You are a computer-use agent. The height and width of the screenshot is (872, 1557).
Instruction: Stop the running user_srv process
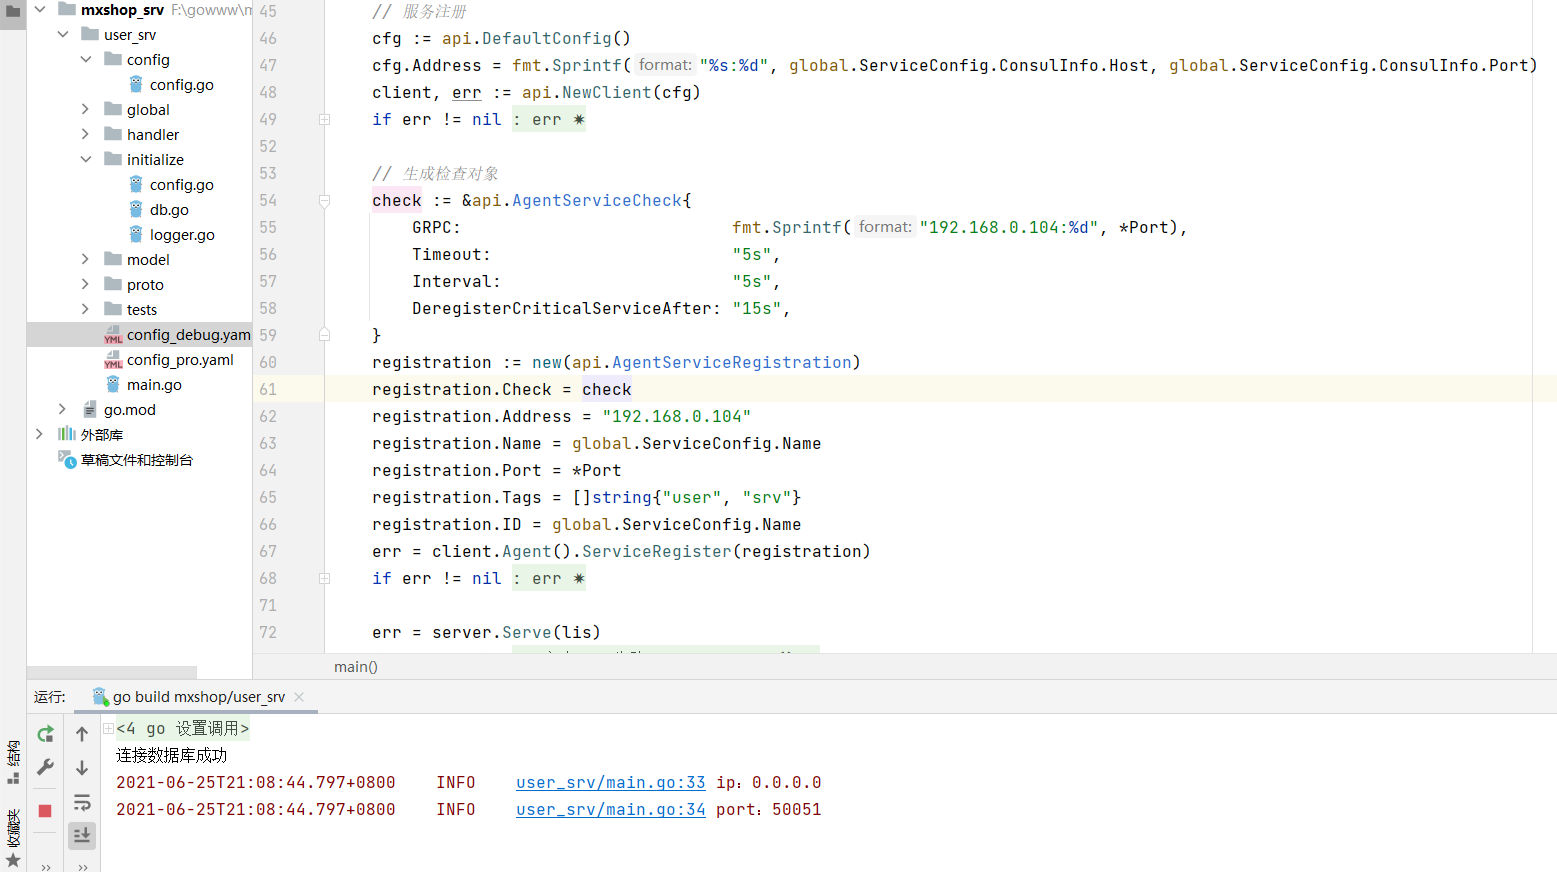[x=45, y=811]
